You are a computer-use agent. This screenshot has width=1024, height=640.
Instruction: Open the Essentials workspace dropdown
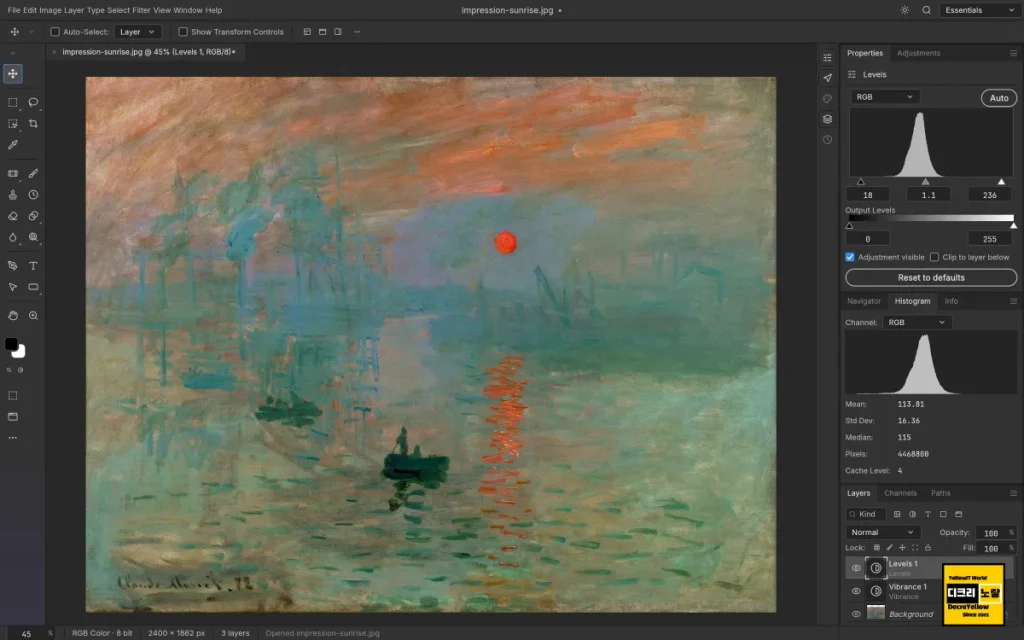click(x=980, y=10)
